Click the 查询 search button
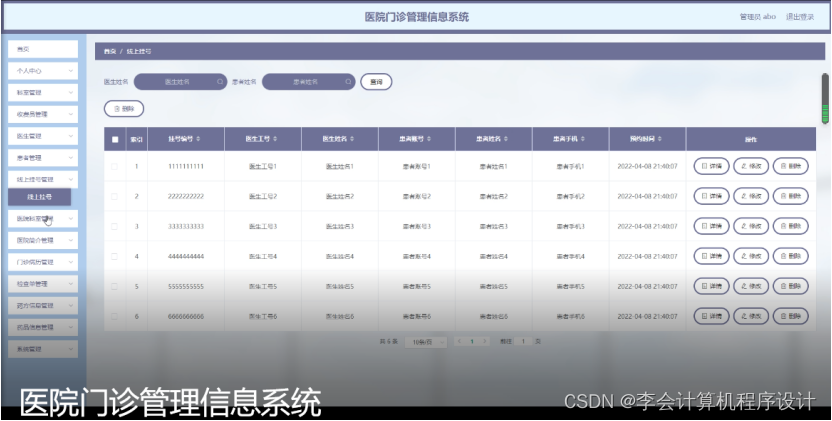 coord(376,82)
